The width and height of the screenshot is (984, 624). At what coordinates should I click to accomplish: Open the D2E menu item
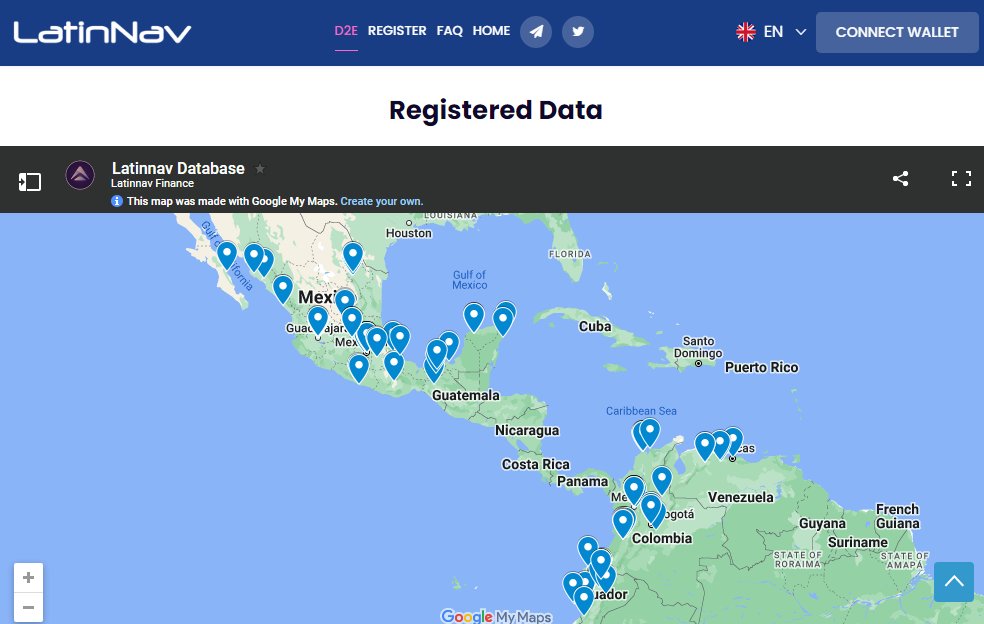pos(346,31)
